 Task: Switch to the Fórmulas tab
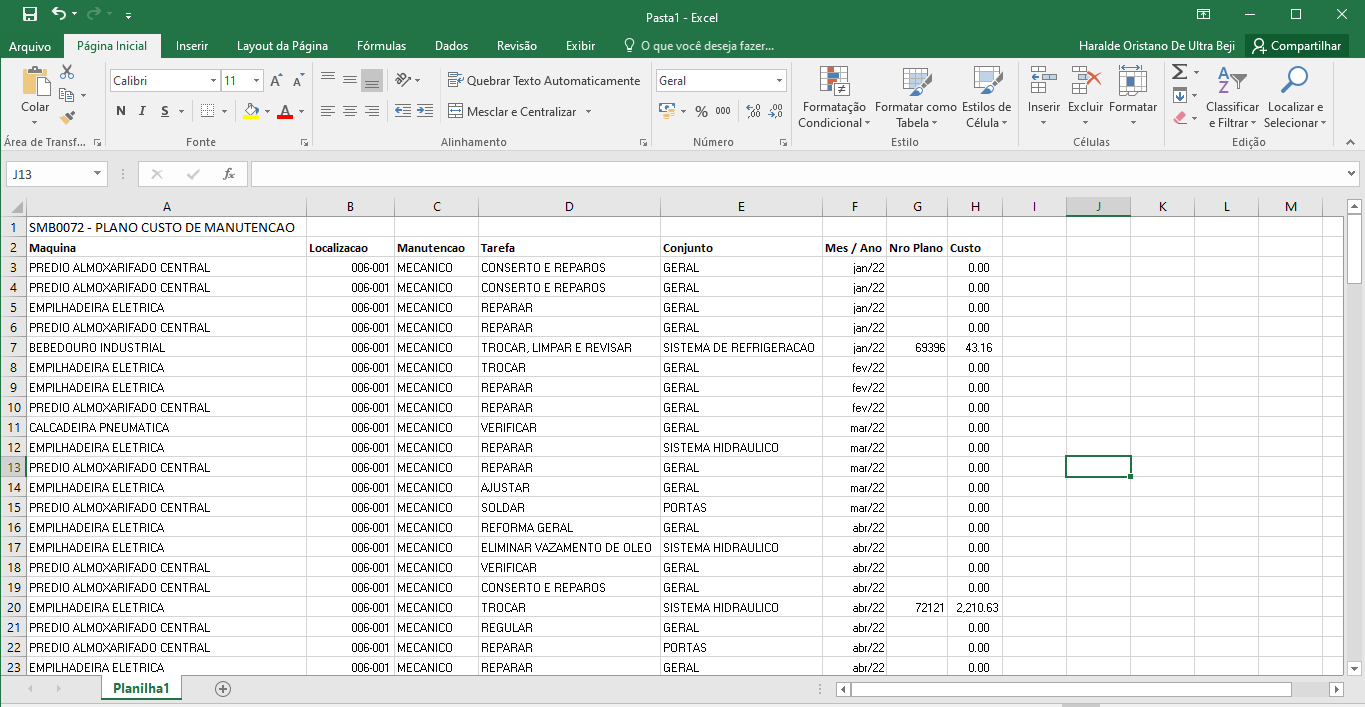pos(381,46)
